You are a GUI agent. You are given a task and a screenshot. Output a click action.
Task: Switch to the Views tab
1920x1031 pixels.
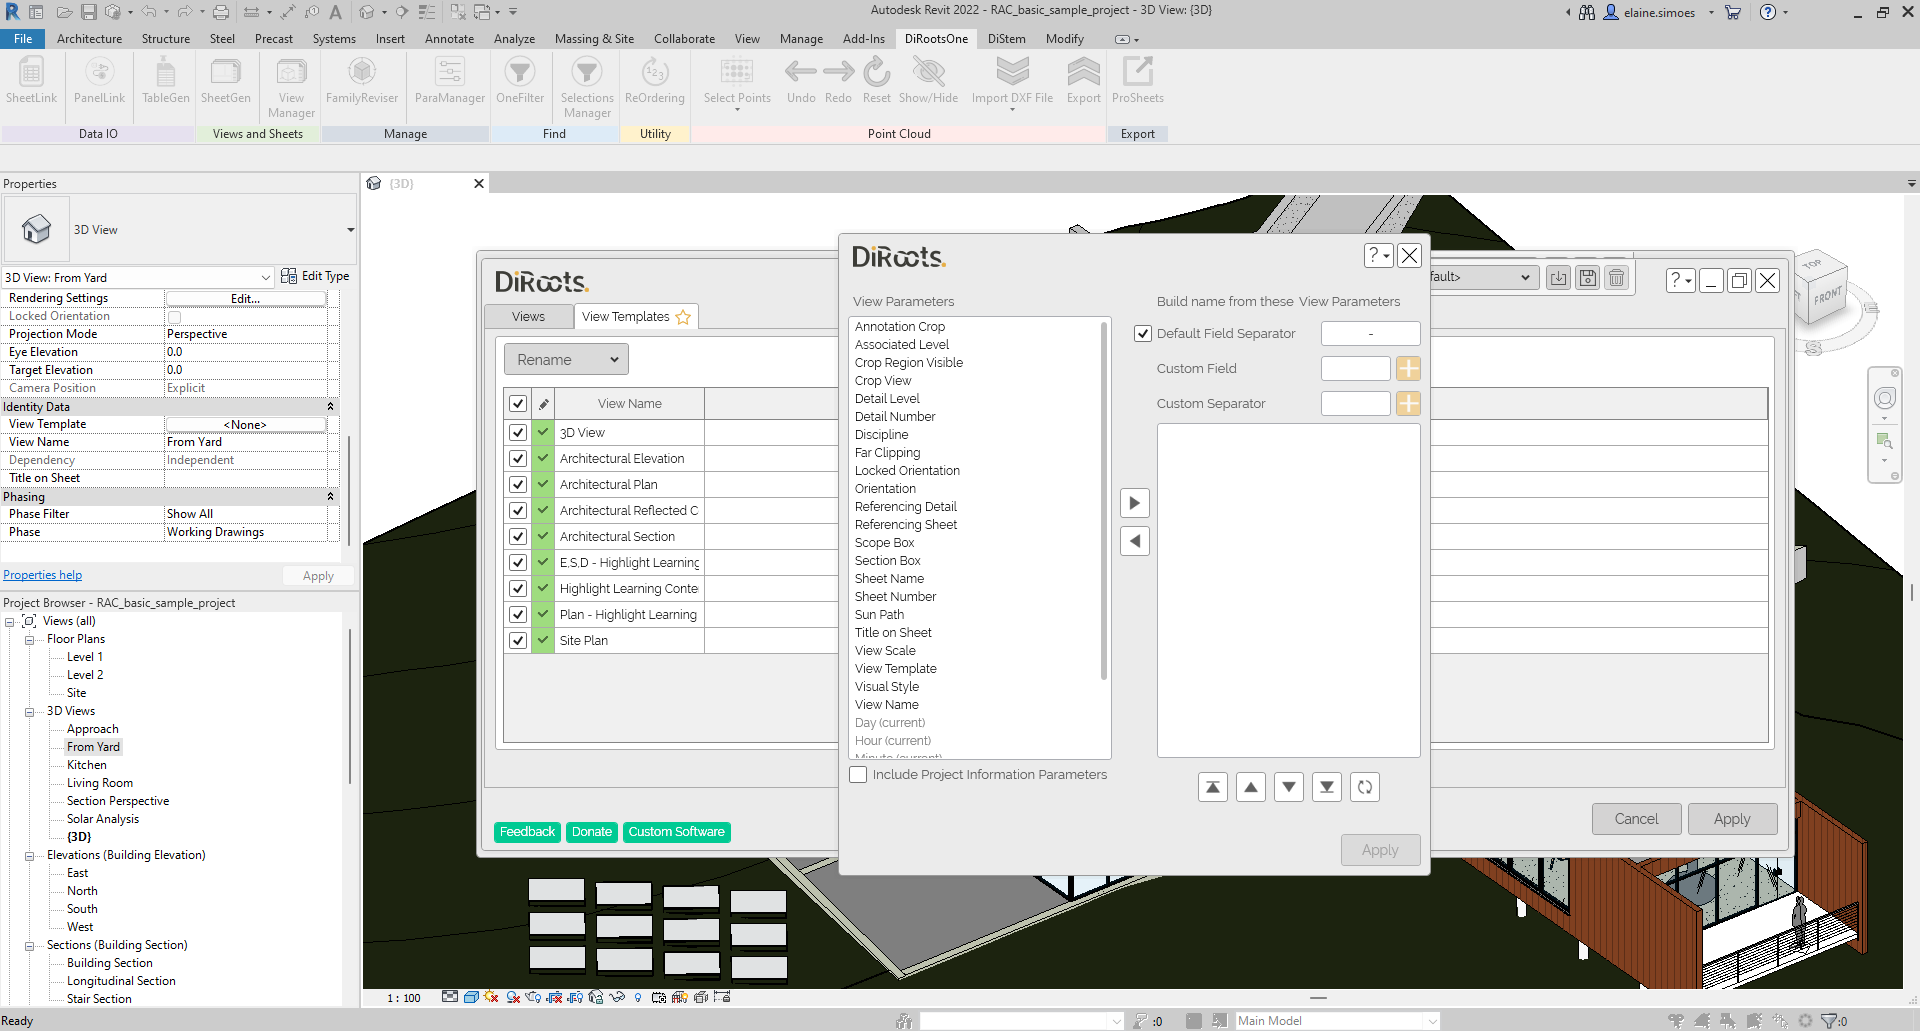pyautogui.click(x=528, y=317)
